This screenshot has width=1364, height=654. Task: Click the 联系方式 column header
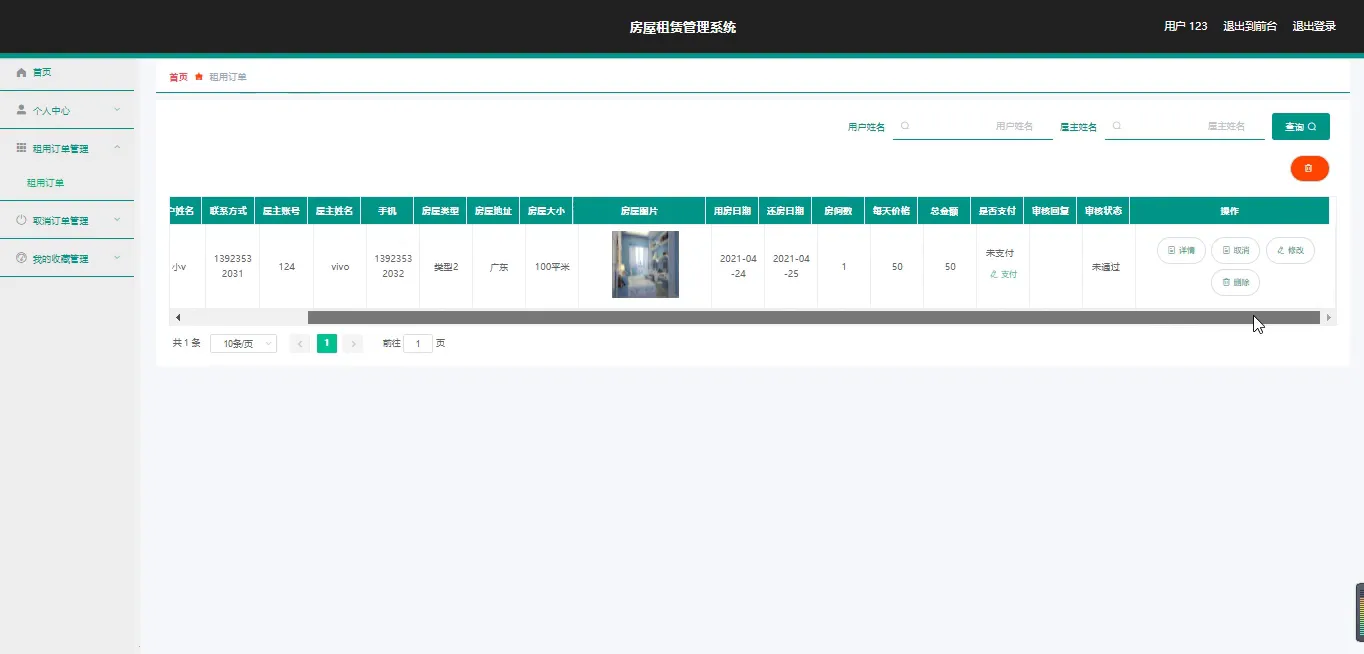point(228,211)
